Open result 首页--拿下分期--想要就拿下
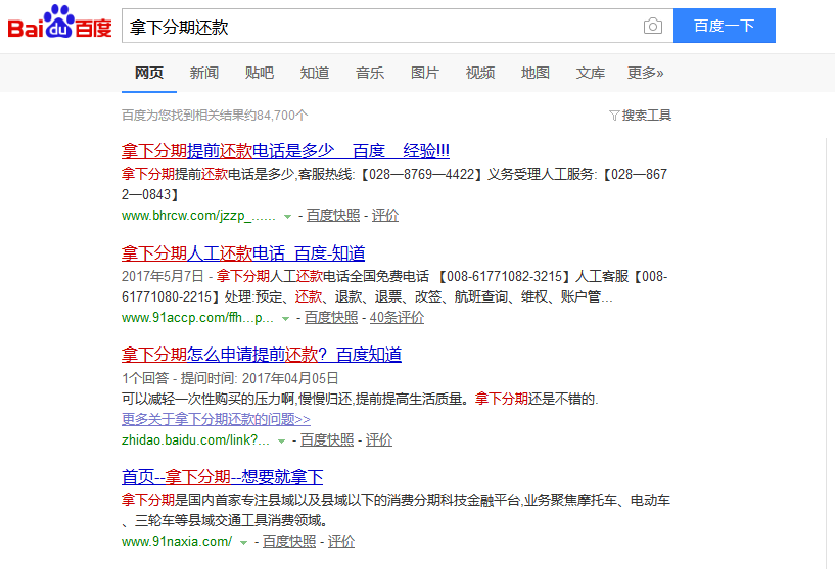Screen dimensions: 835x569 pyautogui.click(x=223, y=477)
